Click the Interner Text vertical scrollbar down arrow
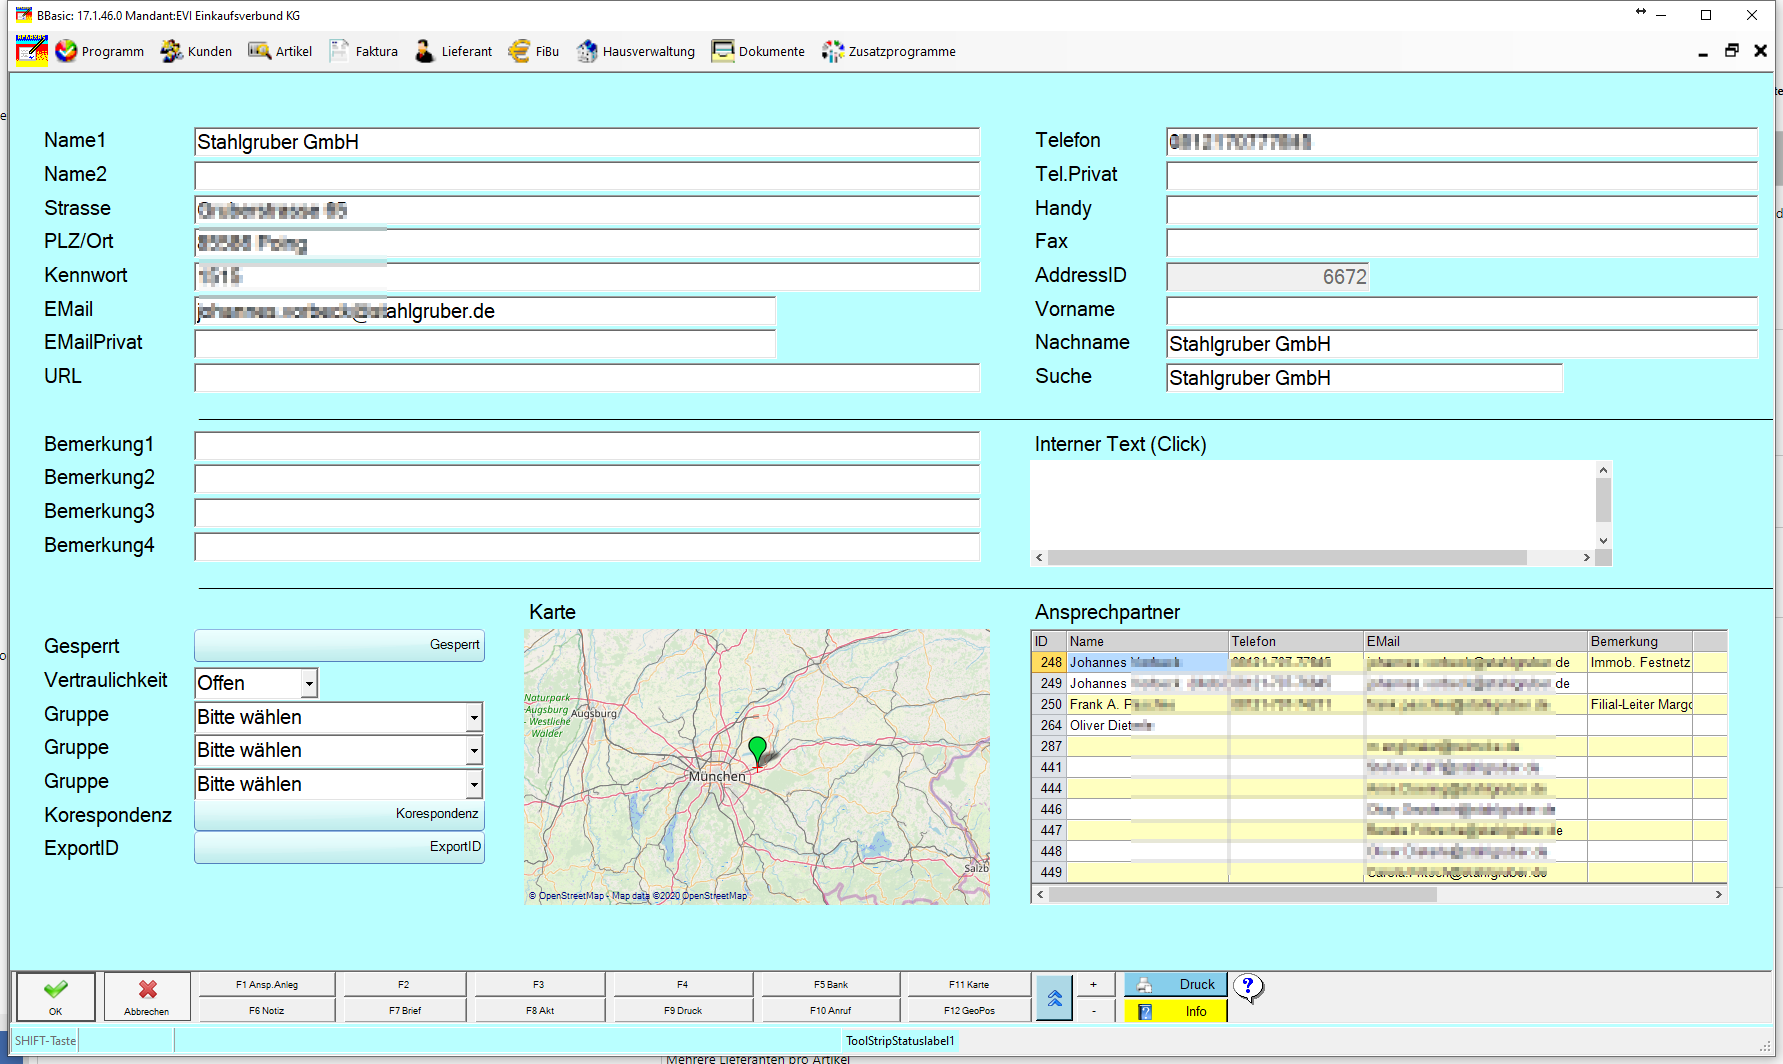This screenshot has height=1064, width=1783. pyautogui.click(x=1603, y=540)
